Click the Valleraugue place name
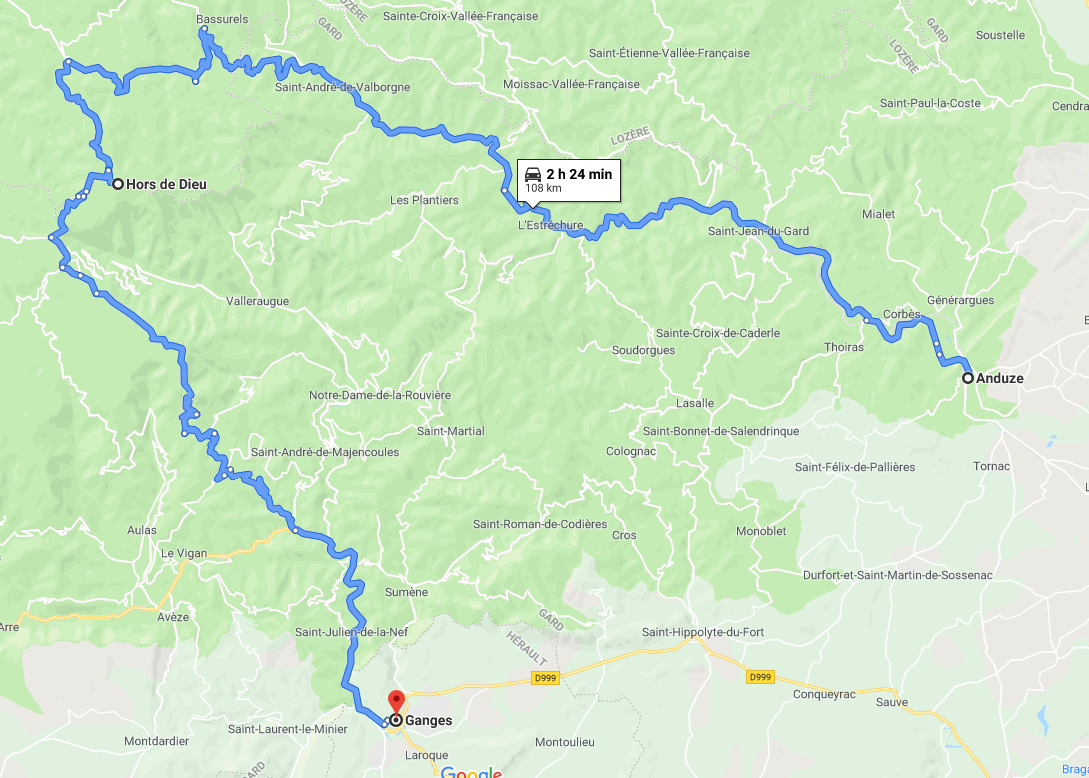This screenshot has width=1089, height=778. [x=258, y=301]
